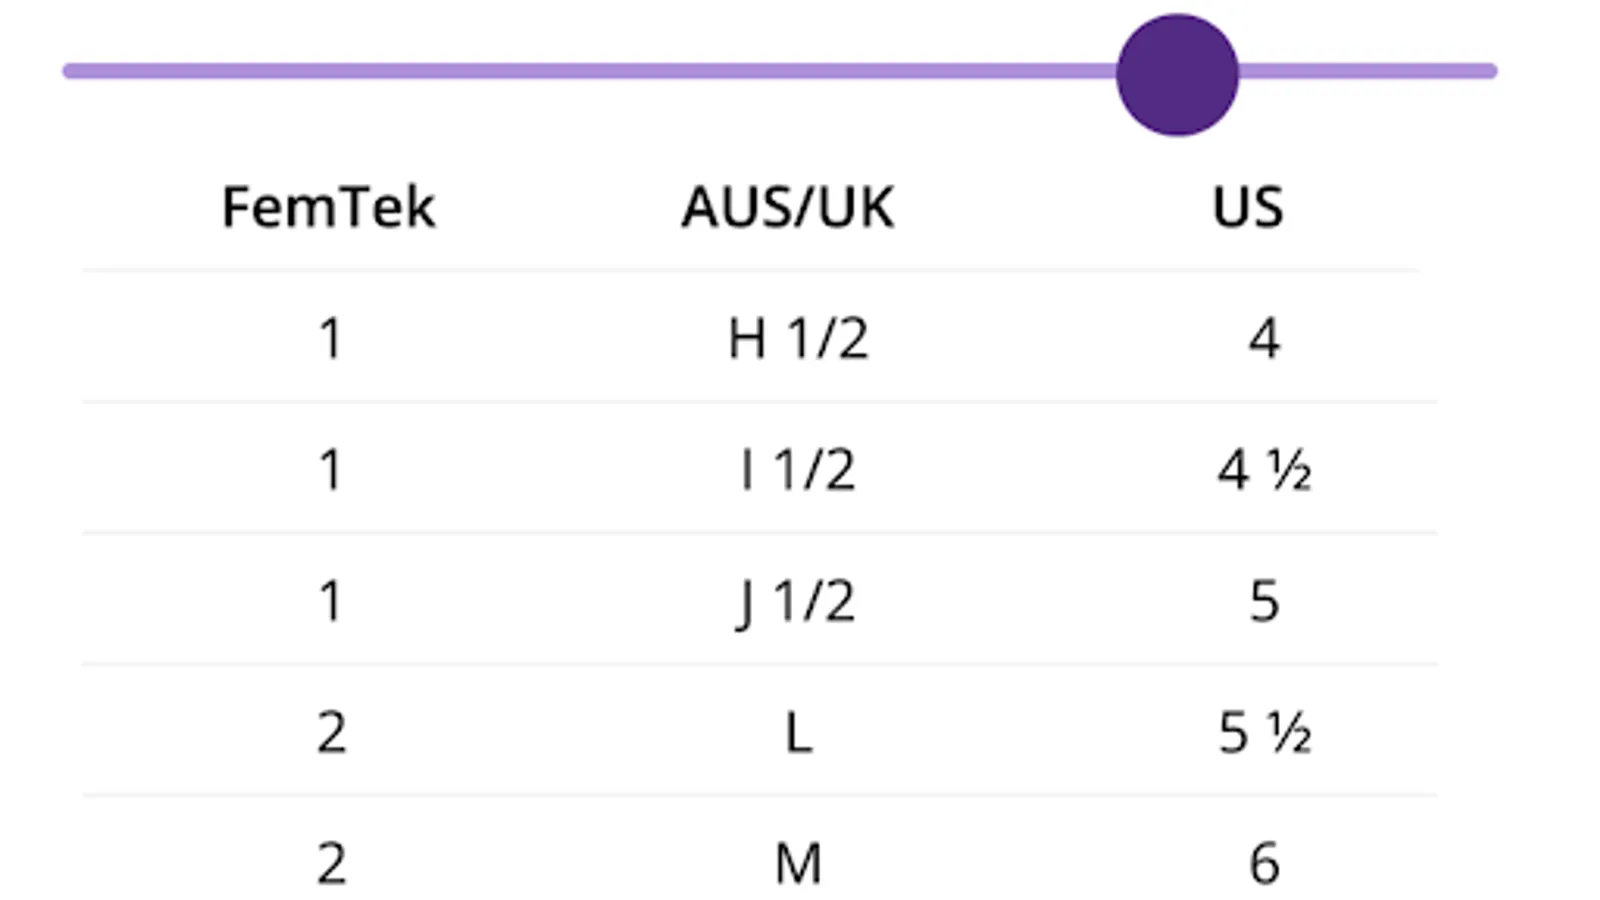Viewport: 1600px width, 900px height.
Task: Click US size 4 ½ cell
Action: 1264,469
